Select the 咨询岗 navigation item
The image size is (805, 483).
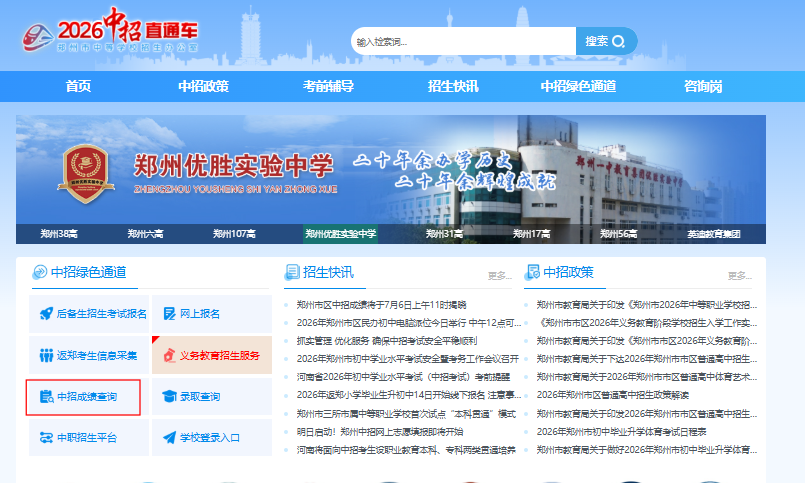pyautogui.click(x=703, y=86)
